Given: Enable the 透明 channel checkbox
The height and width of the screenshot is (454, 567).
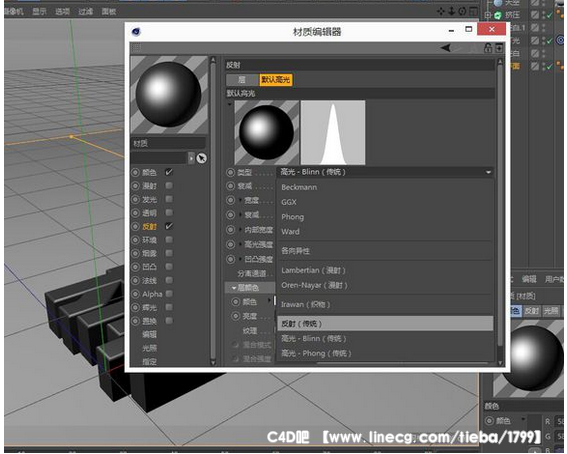Looking at the screenshot, I should [x=169, y=213].
